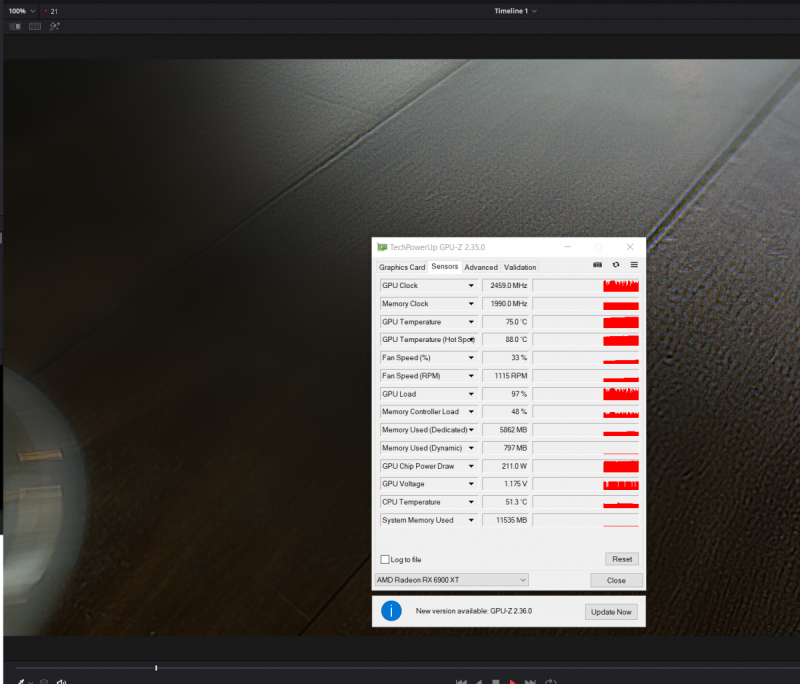Toggle loop playback icon in transport

pos(550,681)
